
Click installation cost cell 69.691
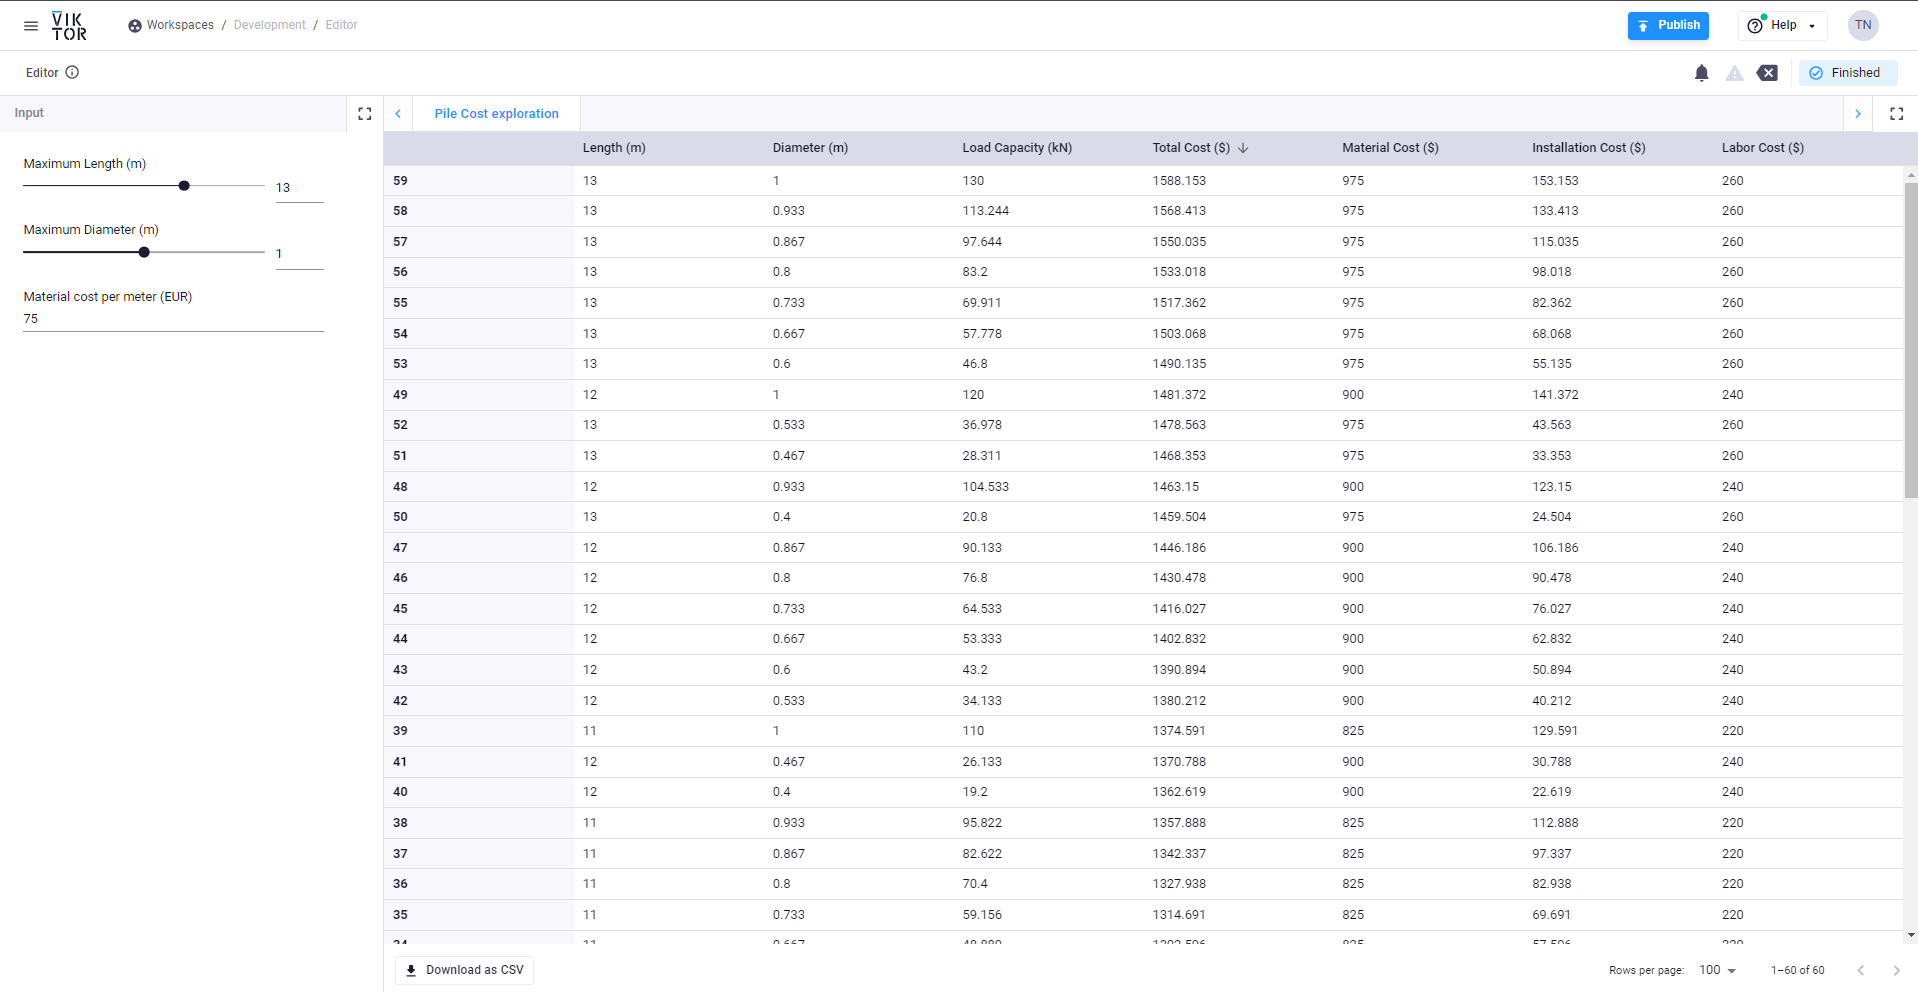point(1551,915)
